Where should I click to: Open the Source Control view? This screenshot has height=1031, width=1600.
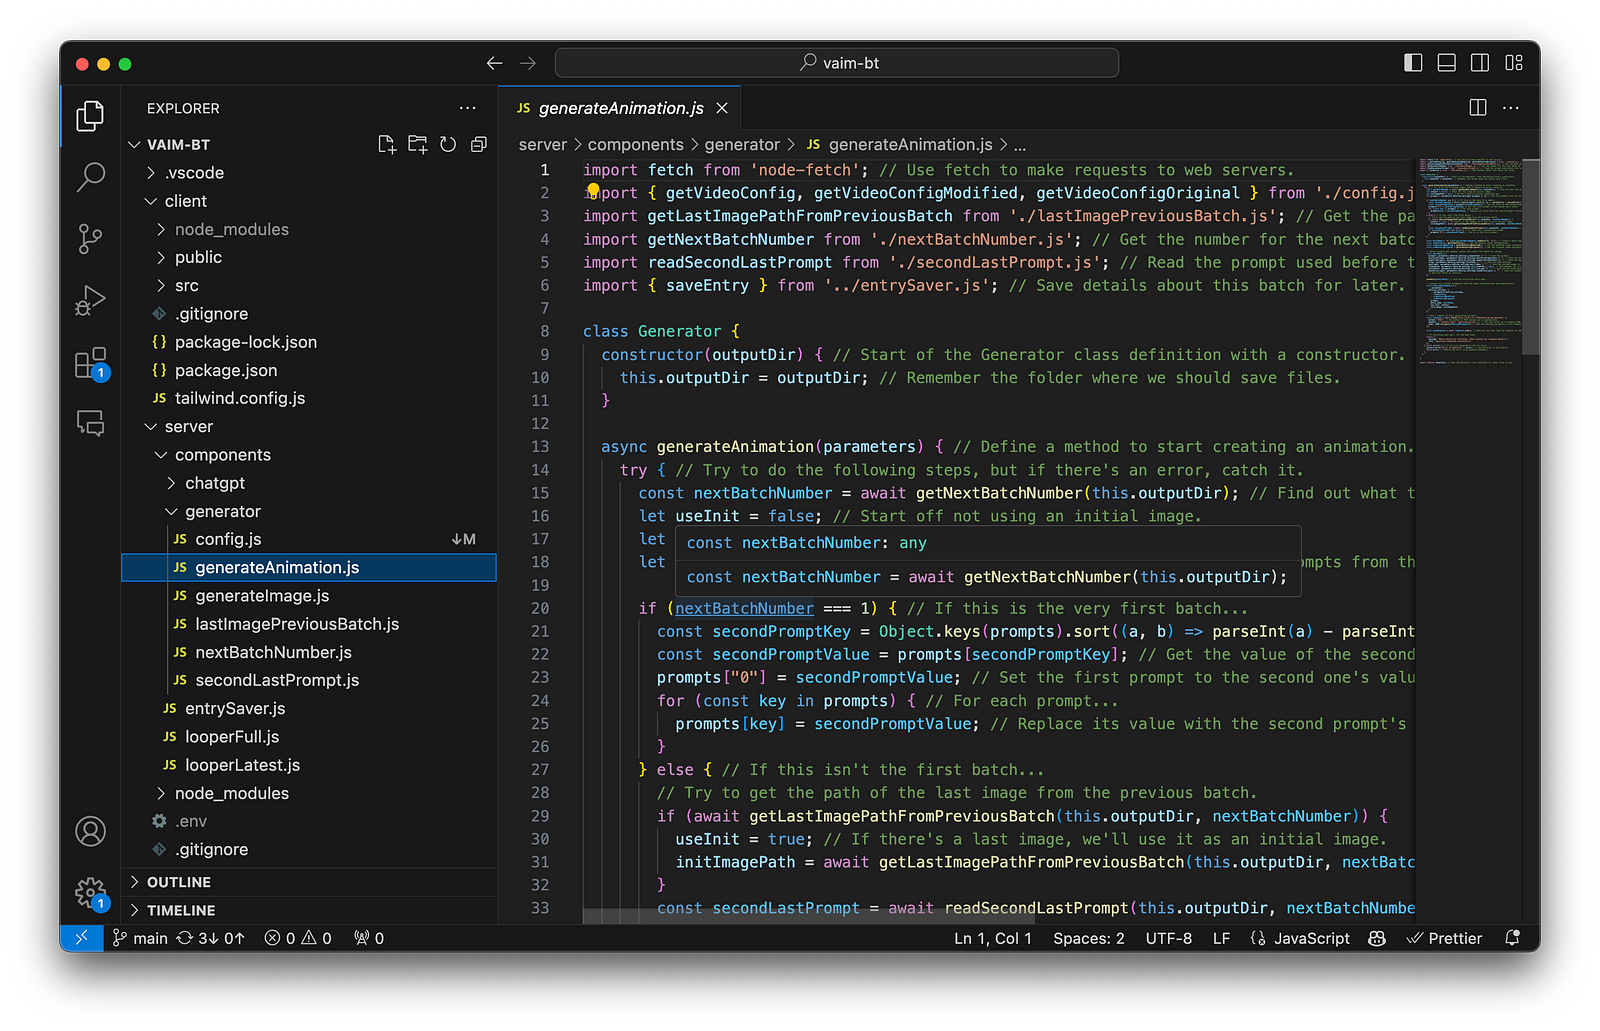pyautogui.click(x=90, y=239)
